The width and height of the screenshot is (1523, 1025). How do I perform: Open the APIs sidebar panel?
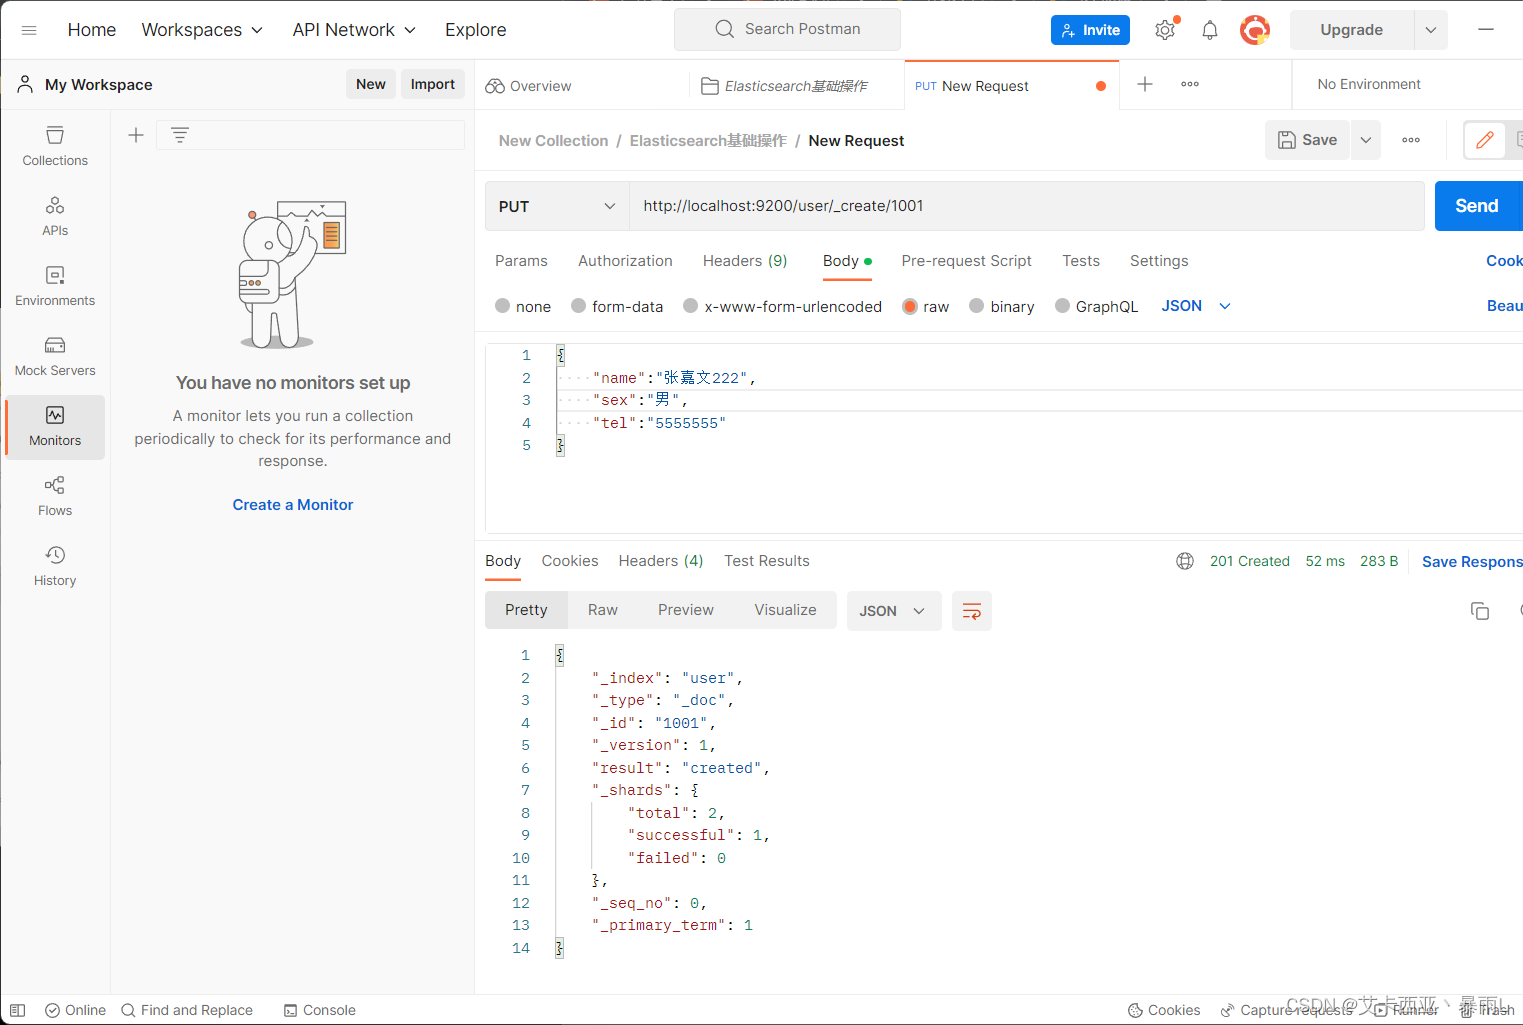click(55, 217)
